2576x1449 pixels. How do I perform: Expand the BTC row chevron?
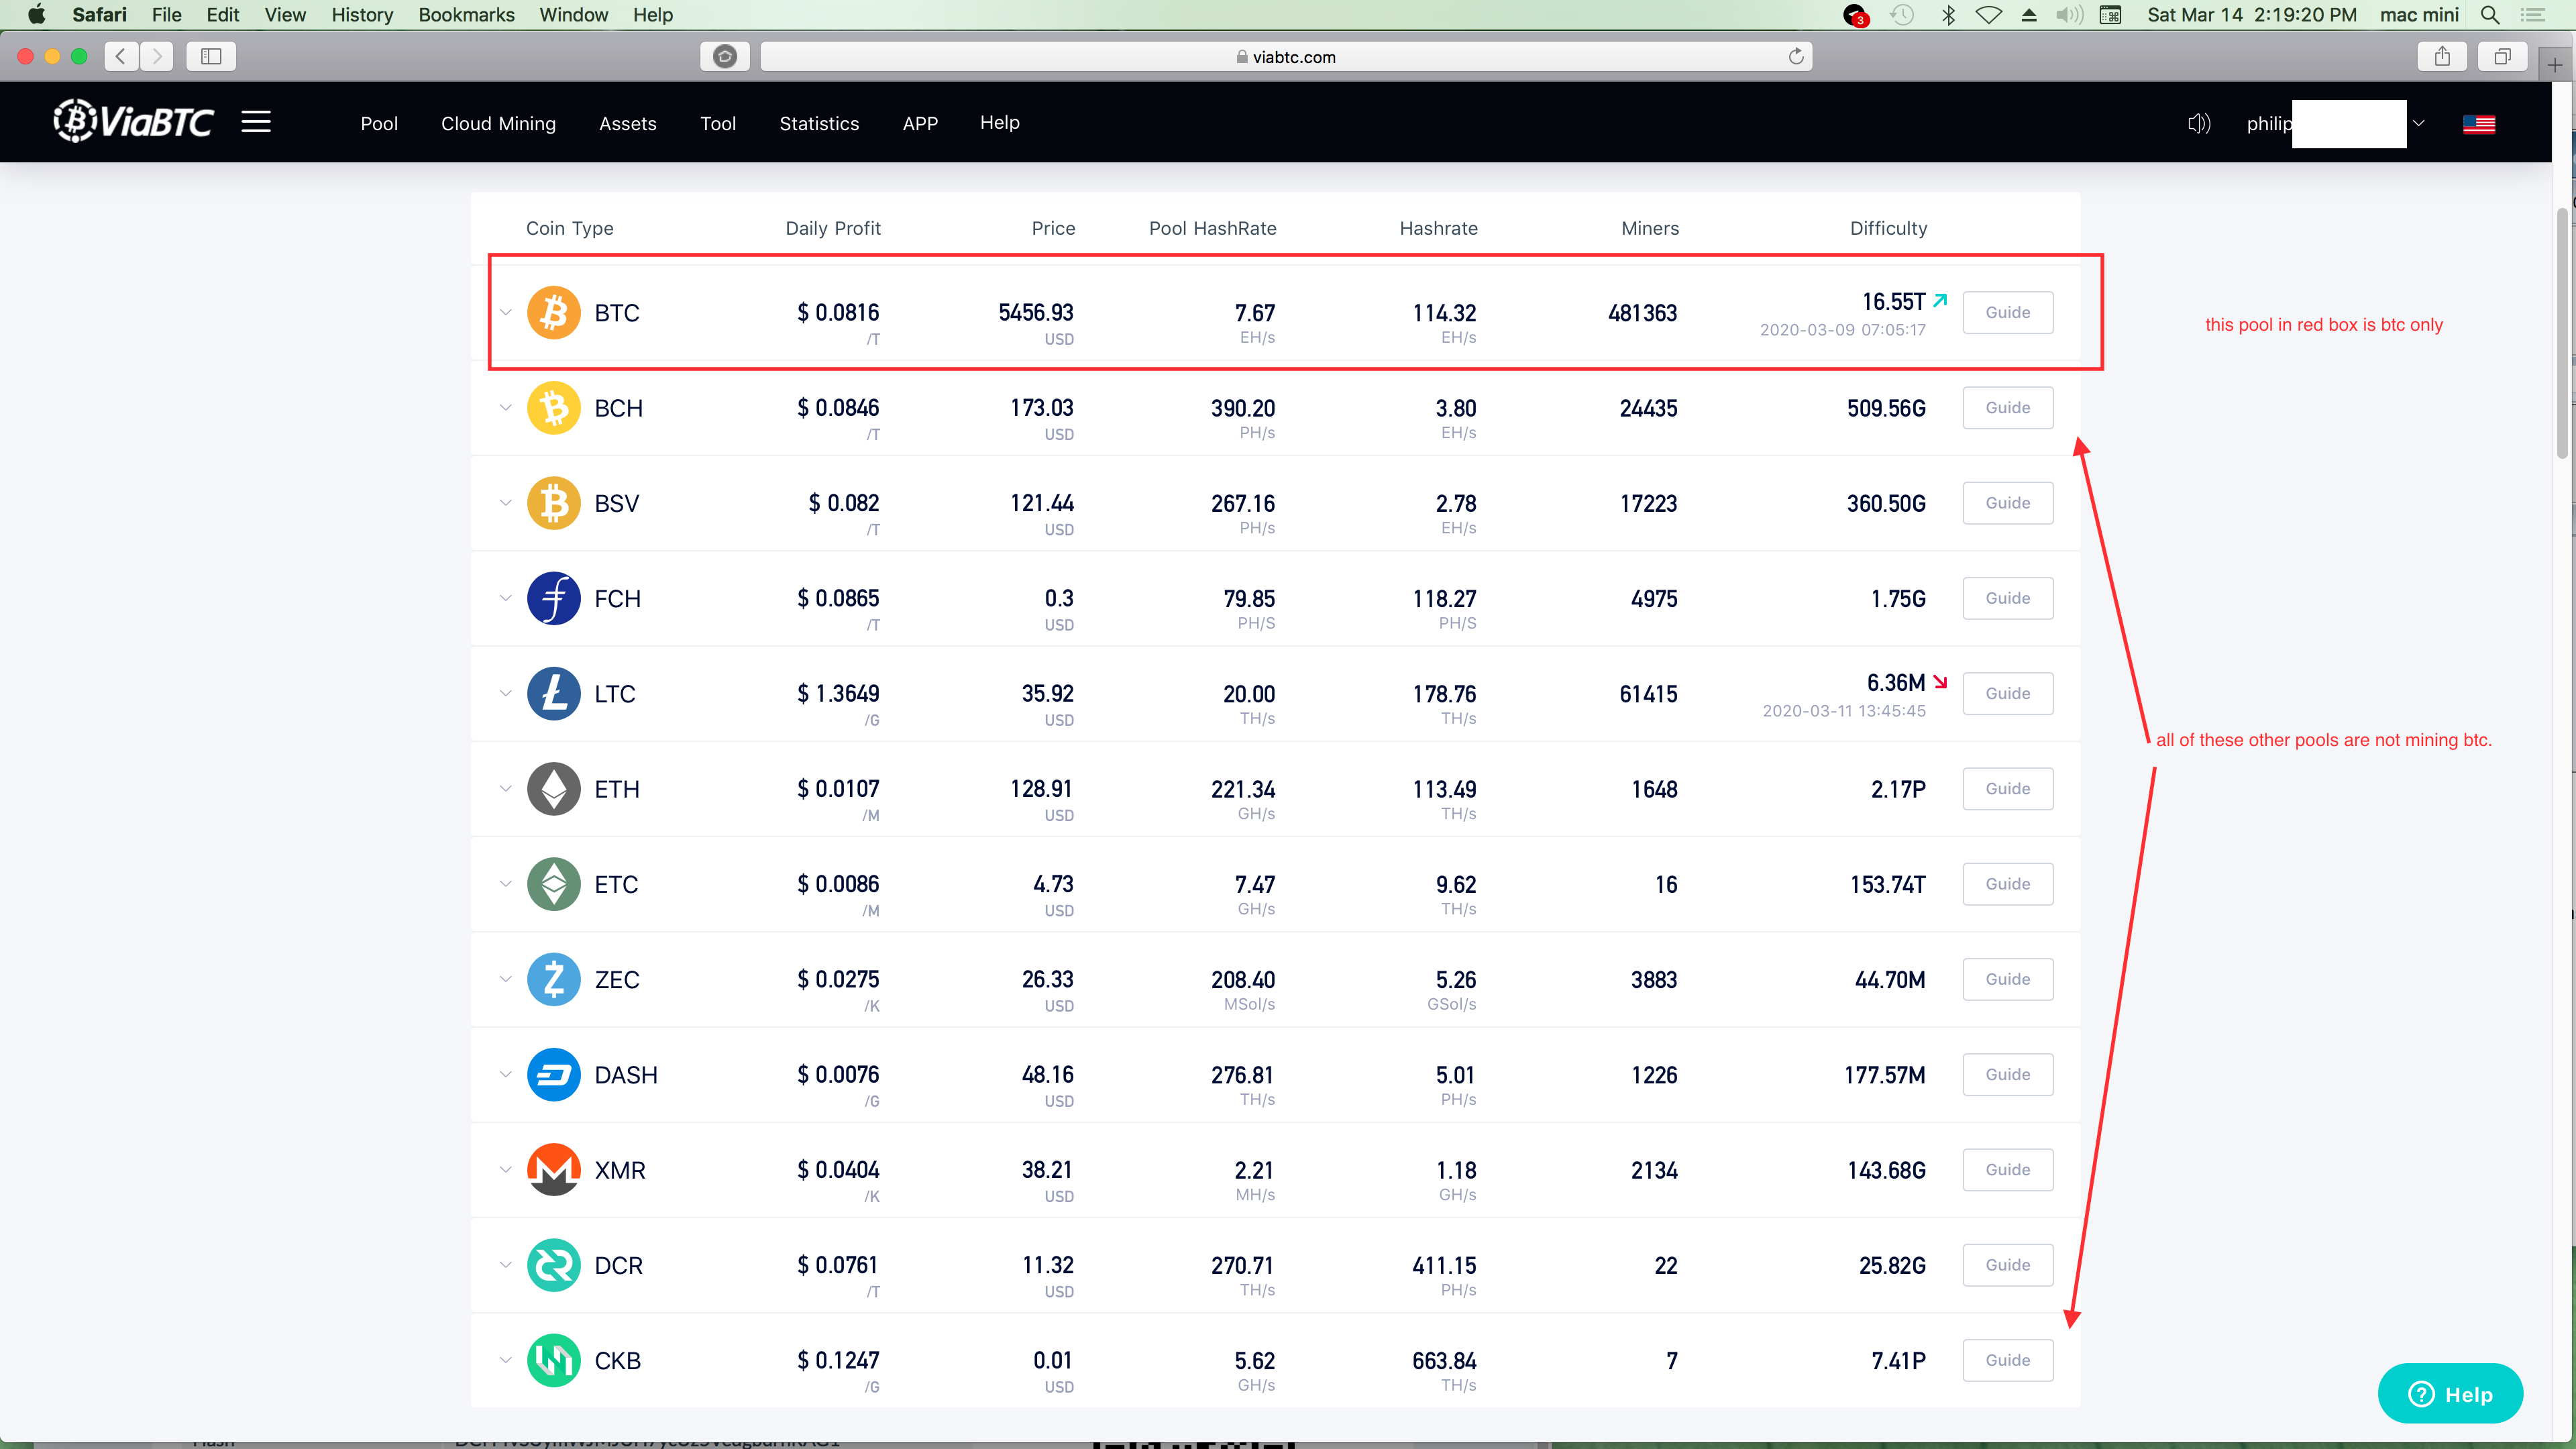pyautogui.click(x=506, y=313)
